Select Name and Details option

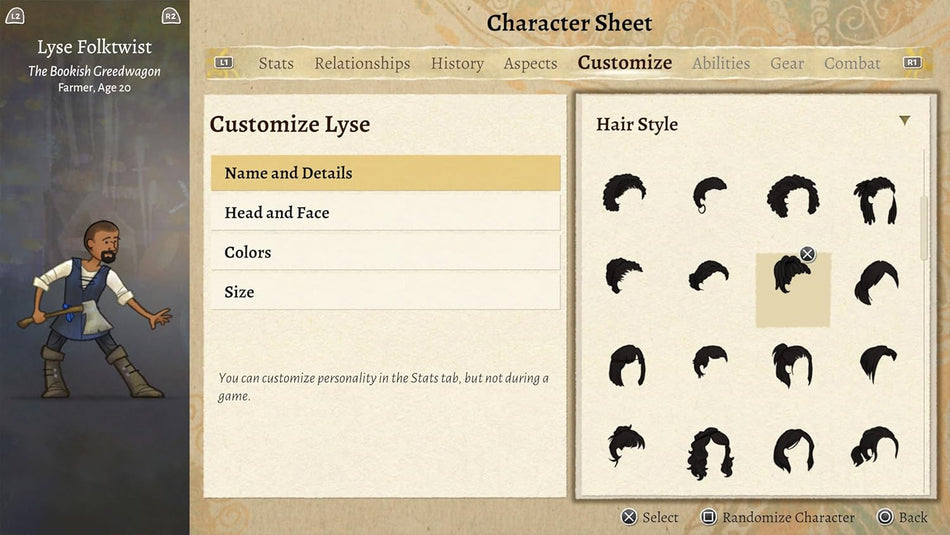[x=385, y=173]
